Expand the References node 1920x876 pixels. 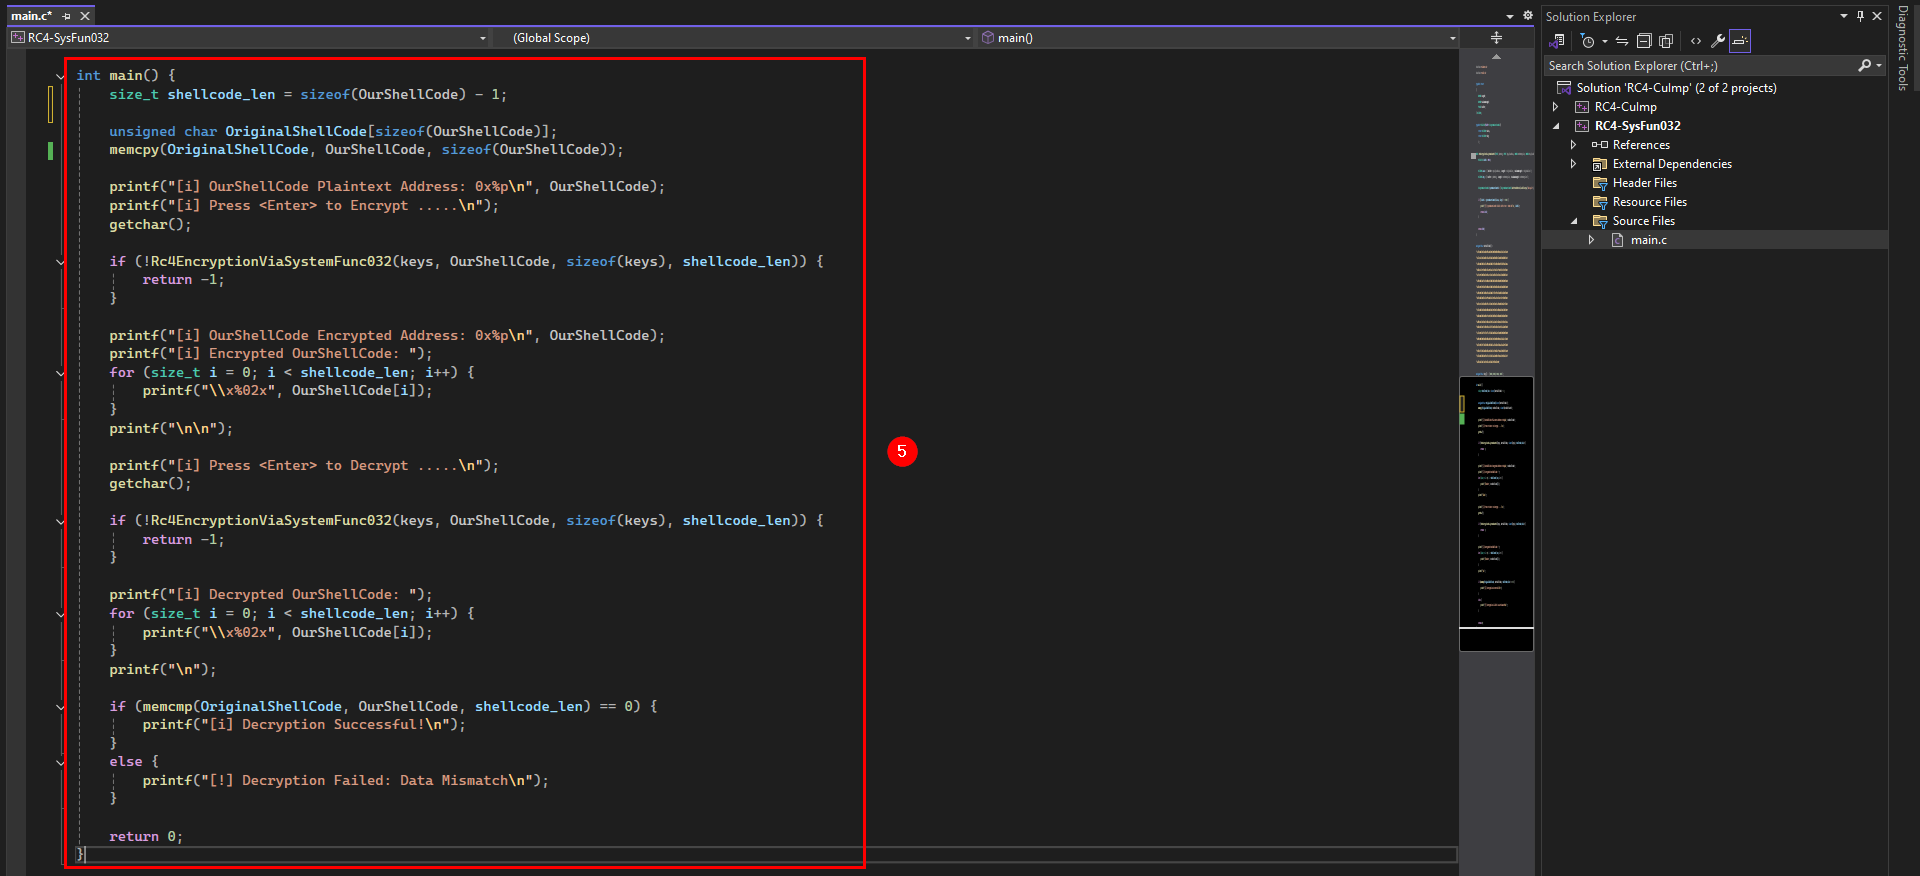point(1574,145)
